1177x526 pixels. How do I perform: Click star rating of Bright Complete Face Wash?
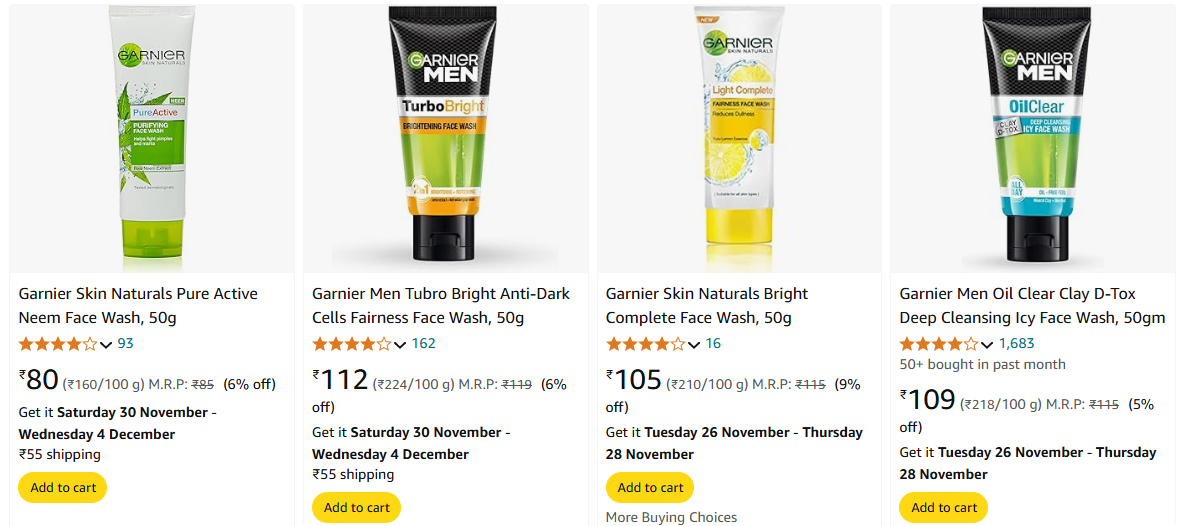(x=646, y=344)
